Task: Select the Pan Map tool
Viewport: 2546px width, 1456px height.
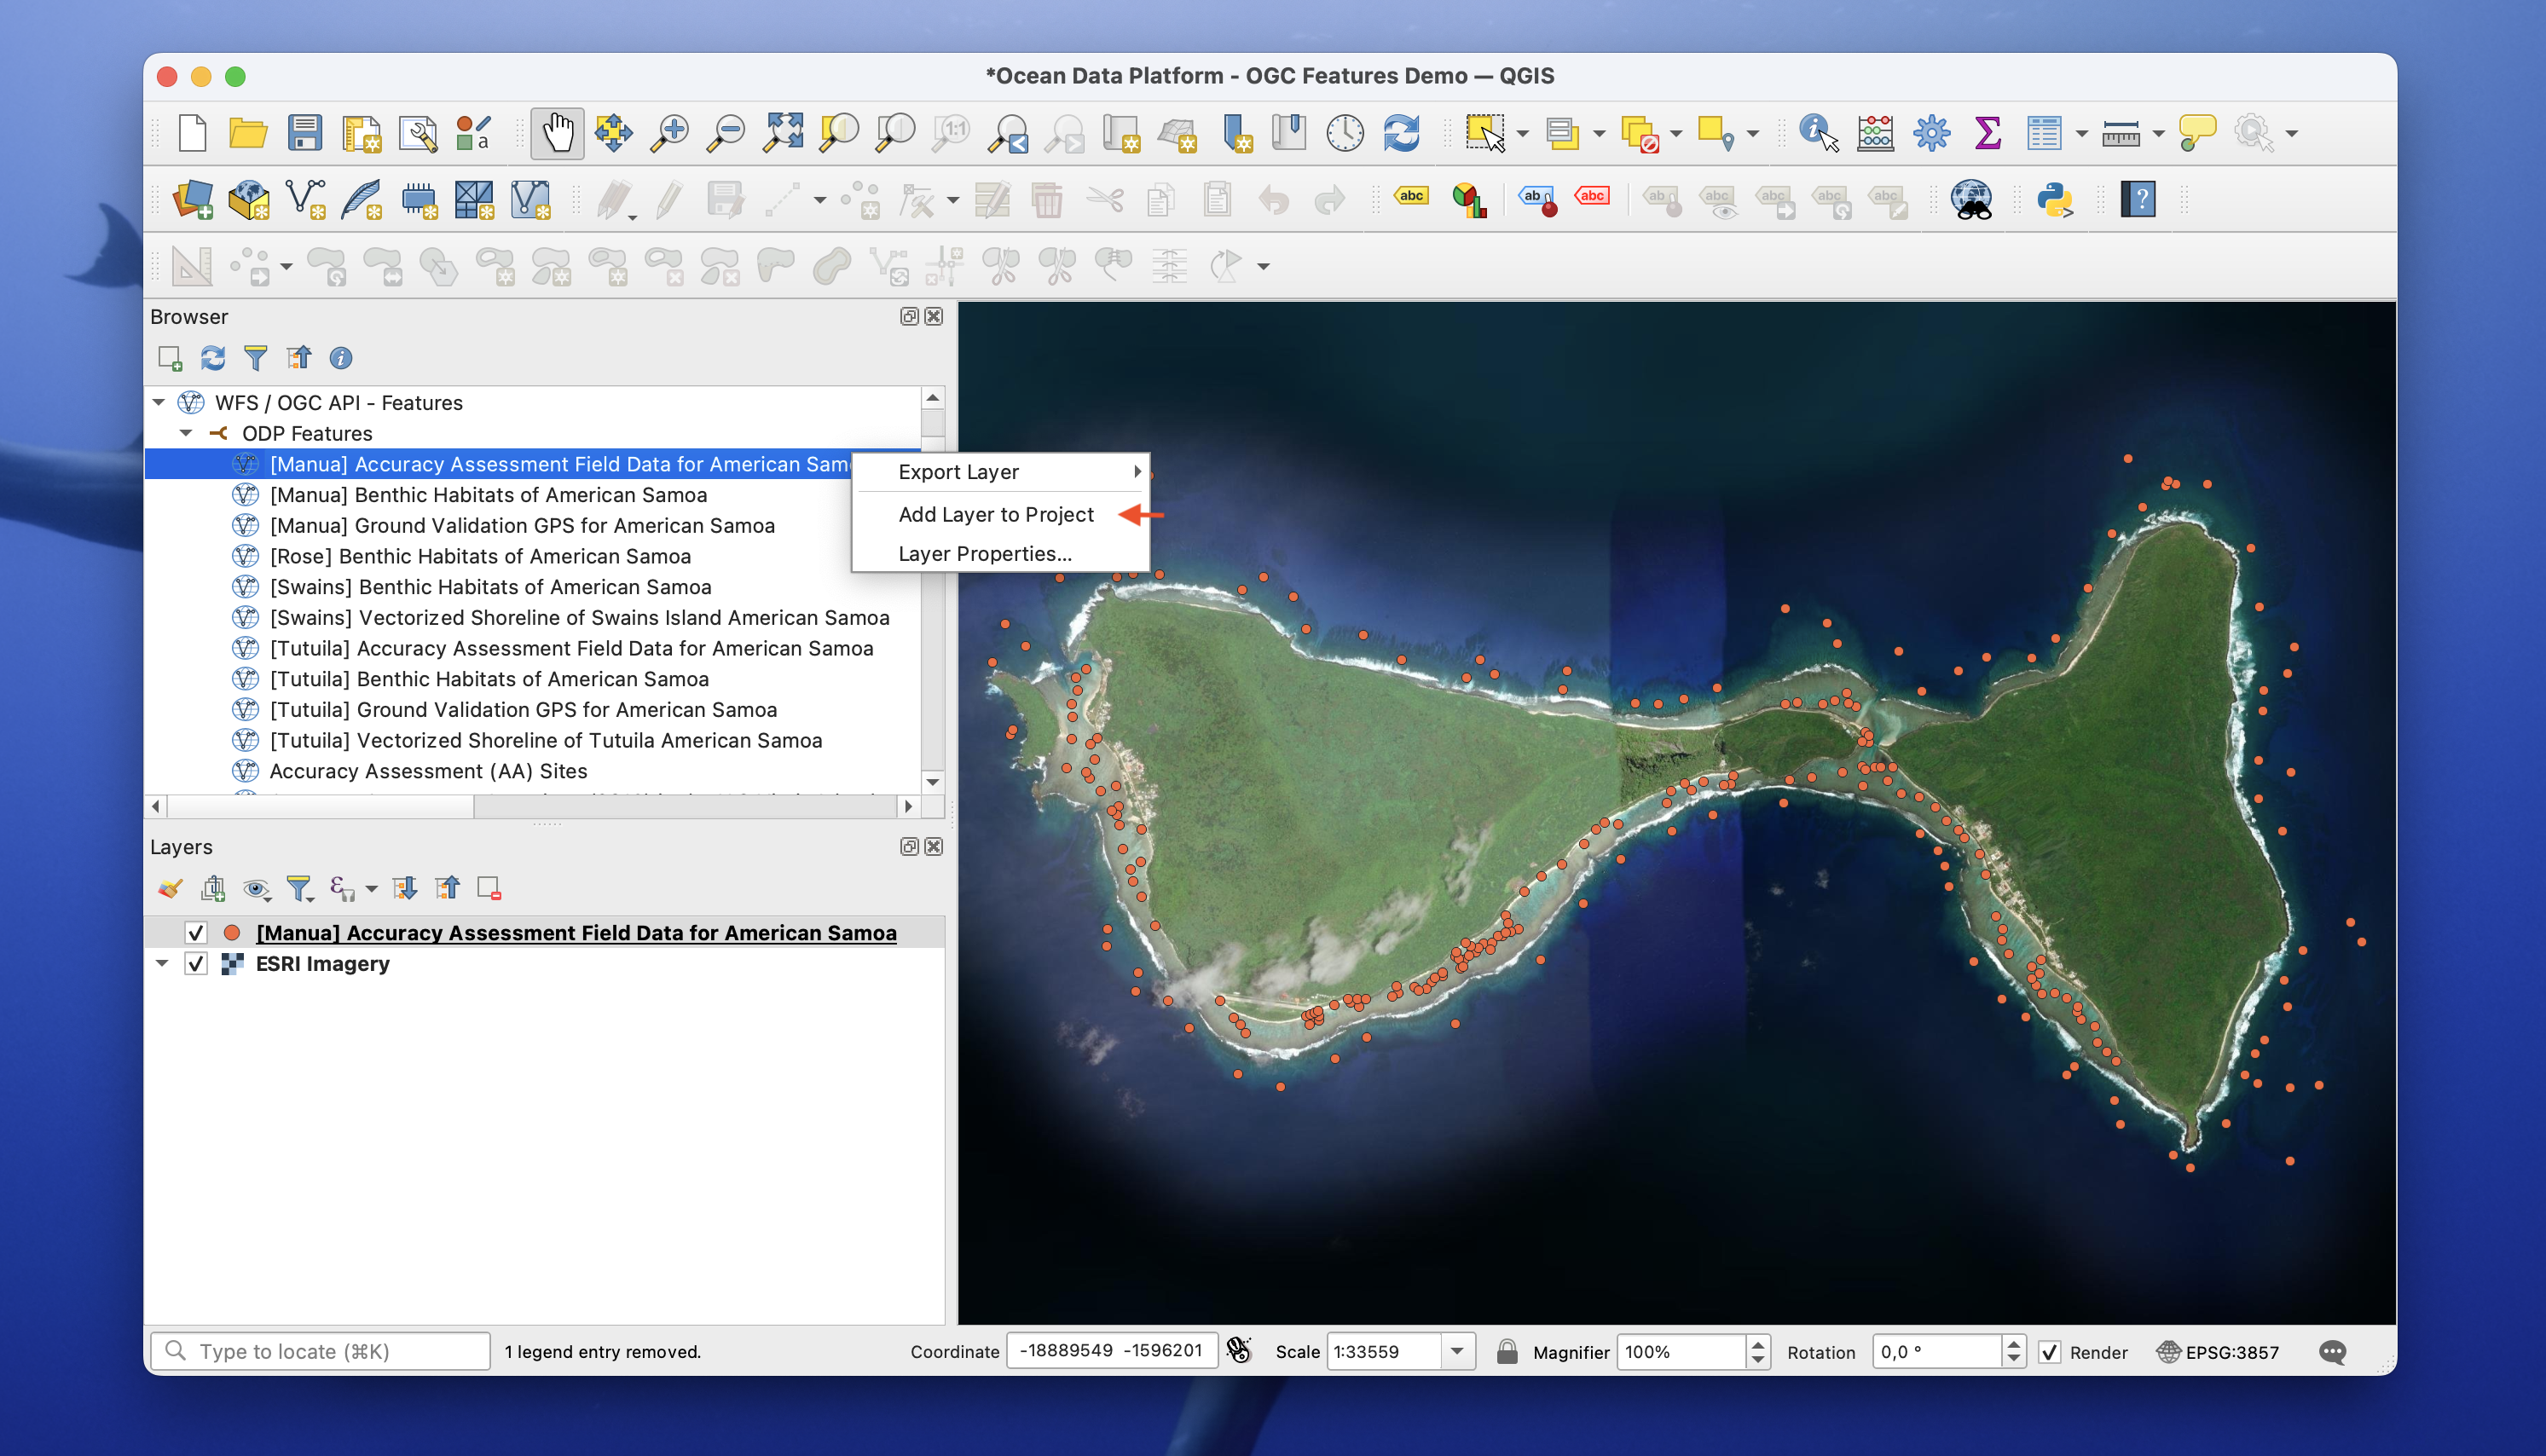Action: click(x=557, y=132)
